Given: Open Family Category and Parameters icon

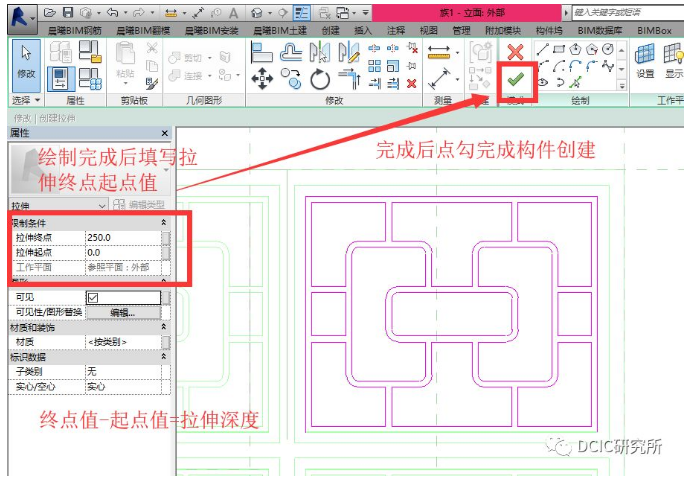Looking at the screenshot, I should click(x=90, y=51).
